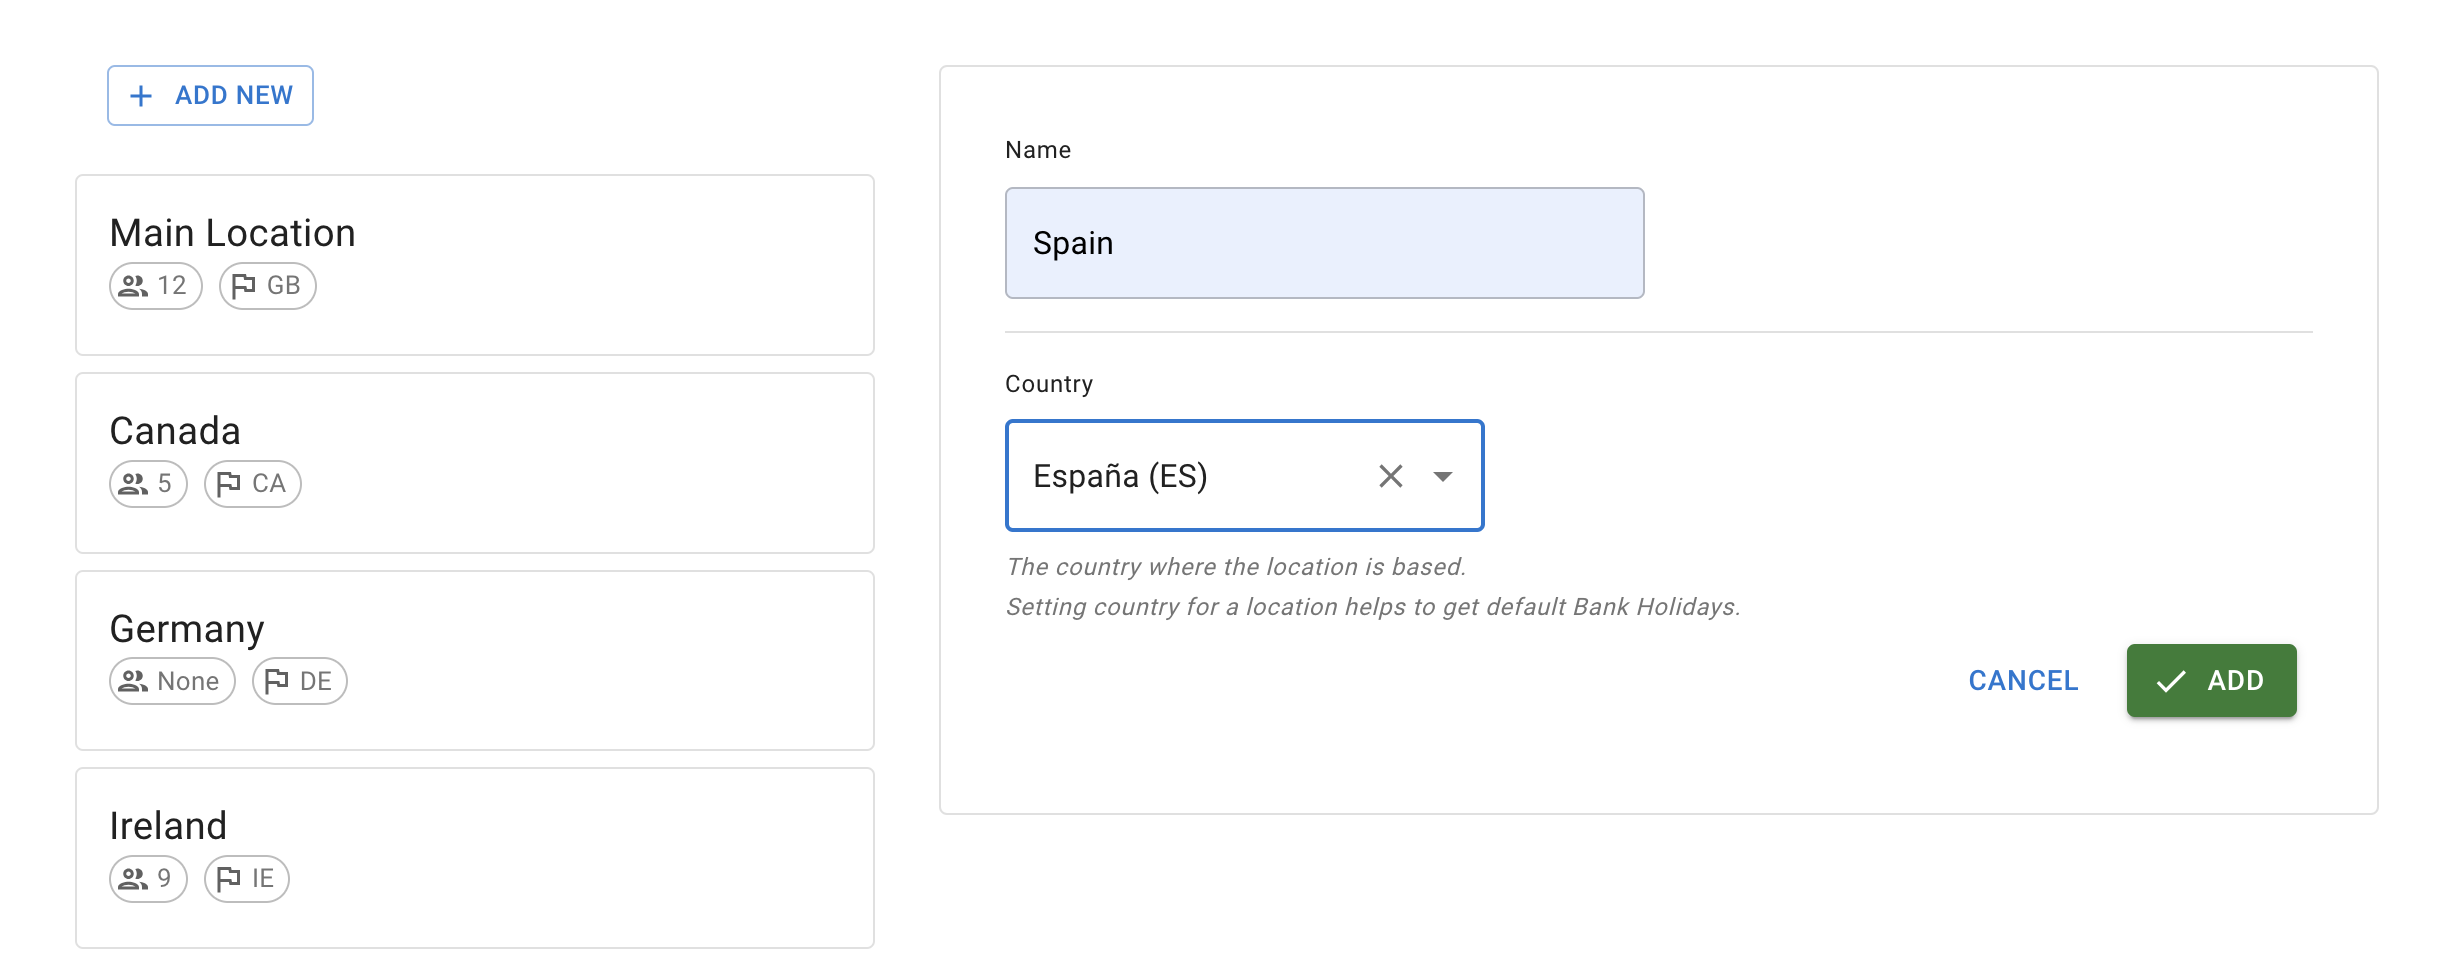
Task: Click the people icon on Main Location
Action: coord(133,286)
